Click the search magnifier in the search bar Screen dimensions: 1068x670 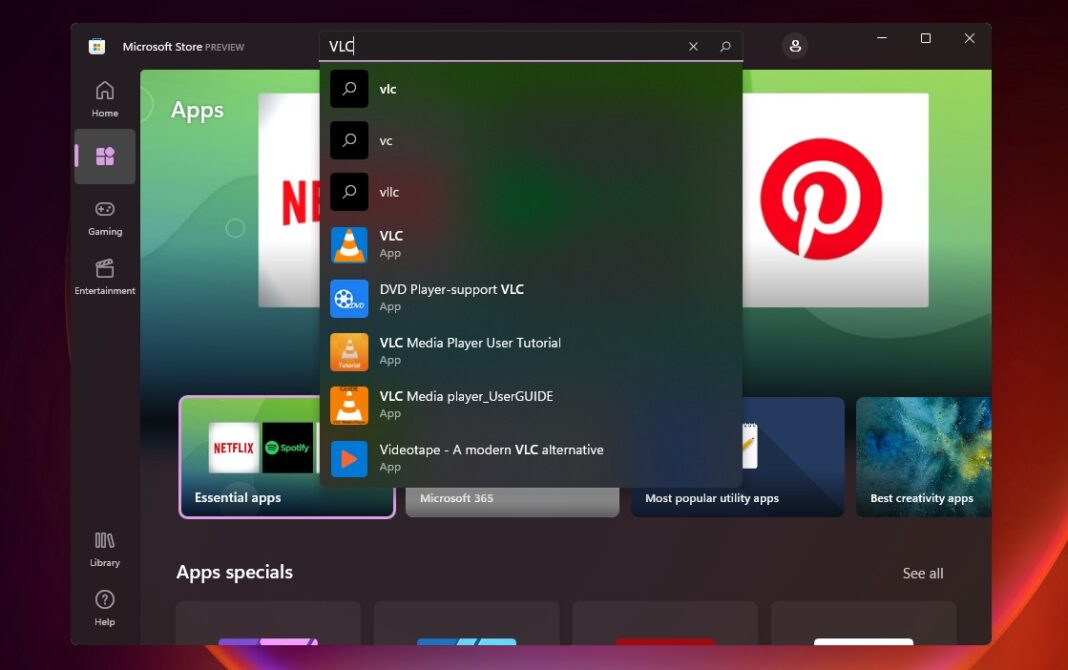point(726,46)
